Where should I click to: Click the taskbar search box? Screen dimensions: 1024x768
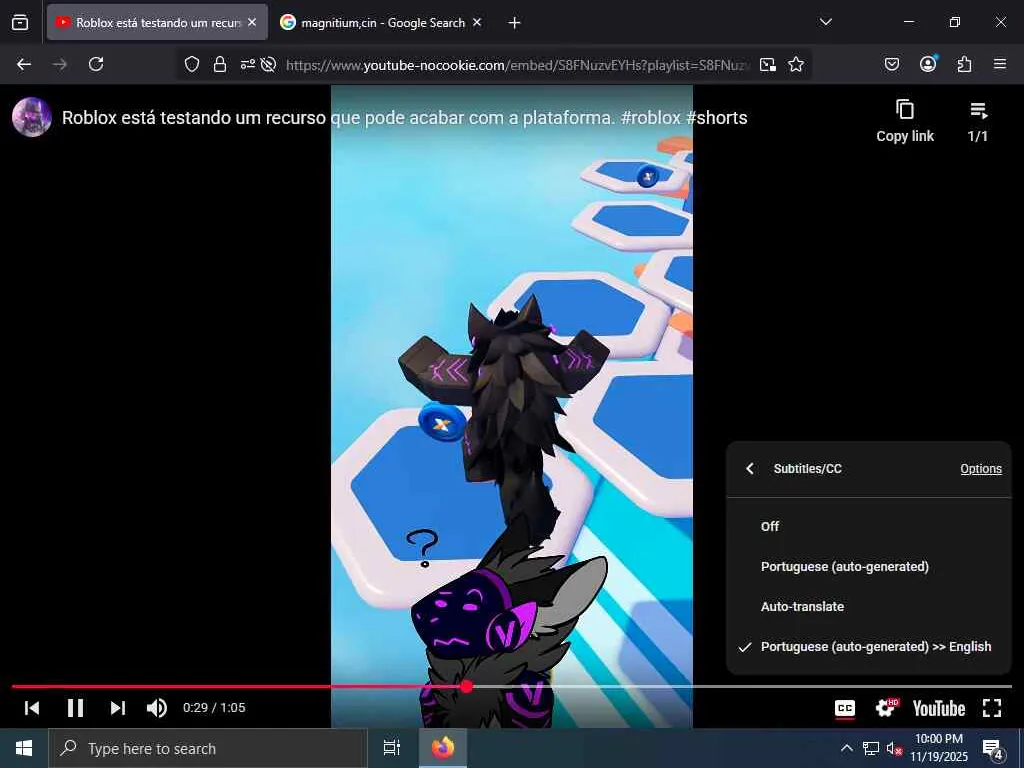pos(208,748)
